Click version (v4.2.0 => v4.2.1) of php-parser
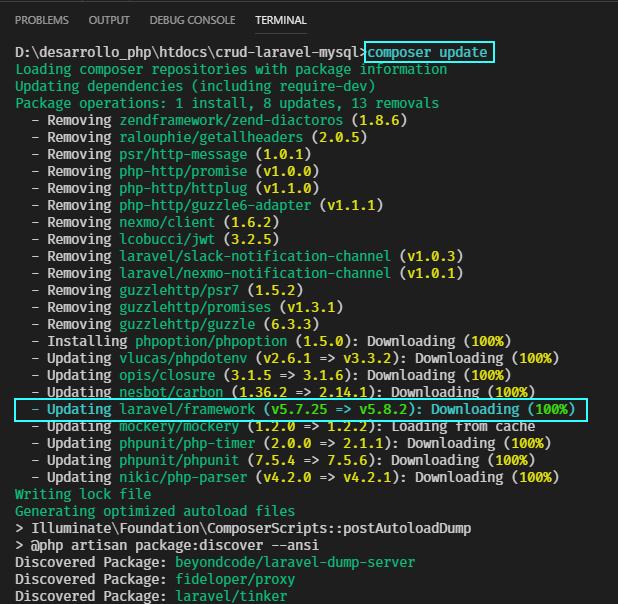 [327, 477]
